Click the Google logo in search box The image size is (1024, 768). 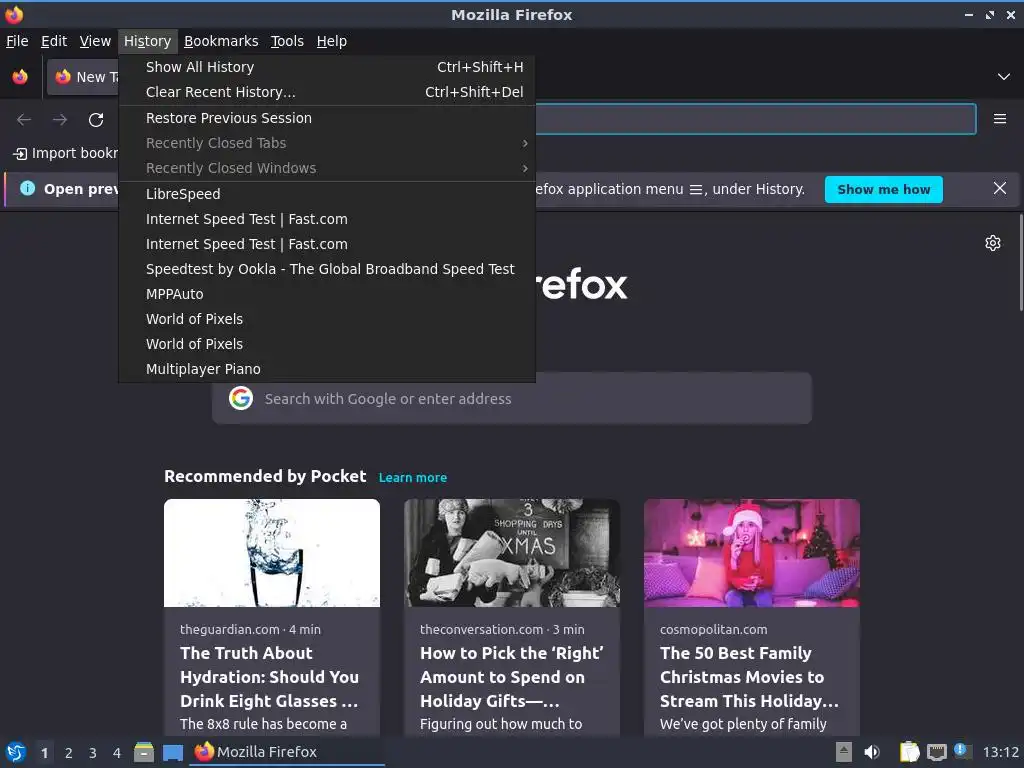click(x=241, y=398)
